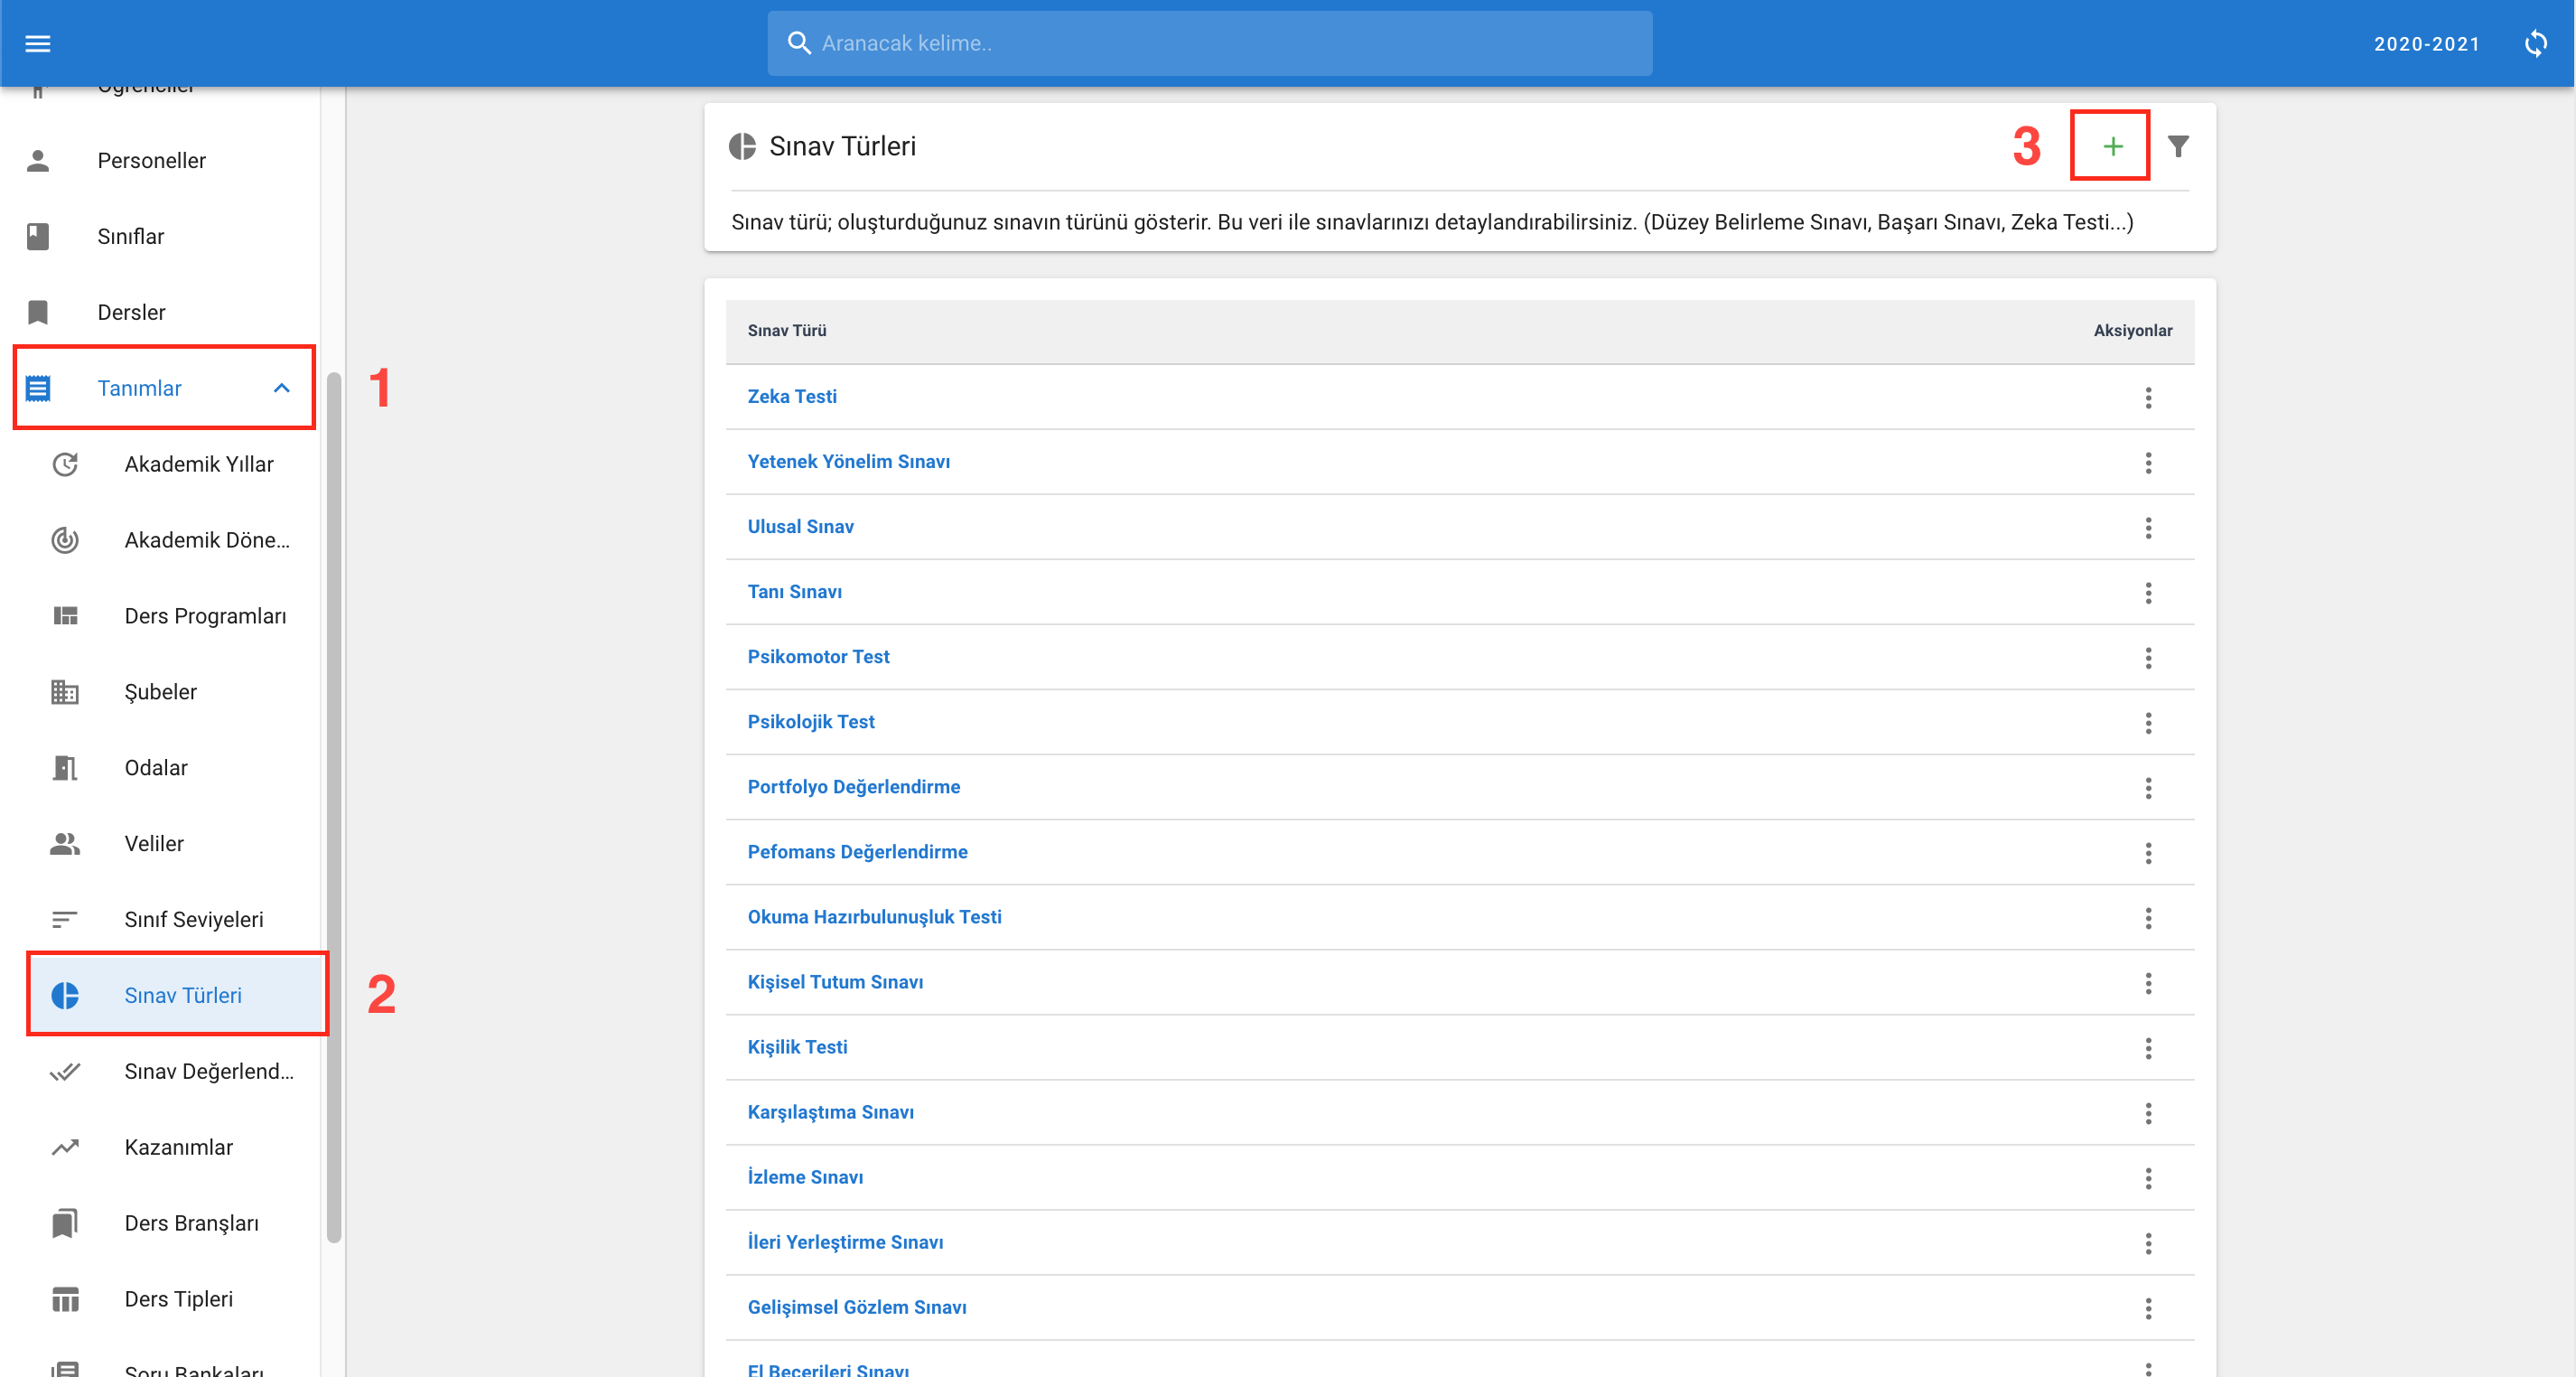The image size is (2576, 1377).
Task: Click the Sınav Türü column header
Action: click(x=787, y=330)
